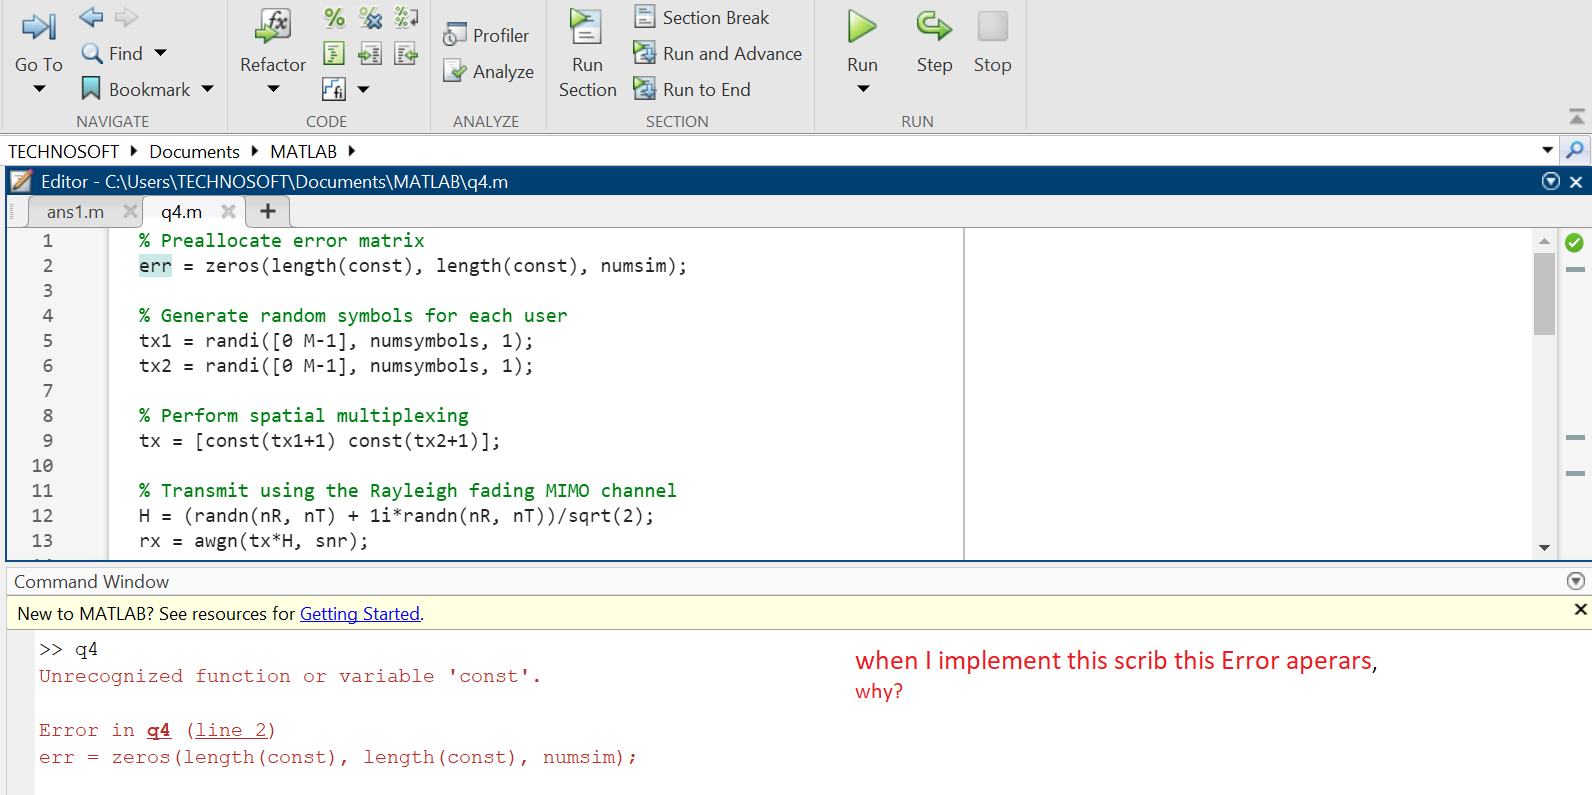Run the script with the green play button
The image size is (1592, 795).
tap(862, 27)
